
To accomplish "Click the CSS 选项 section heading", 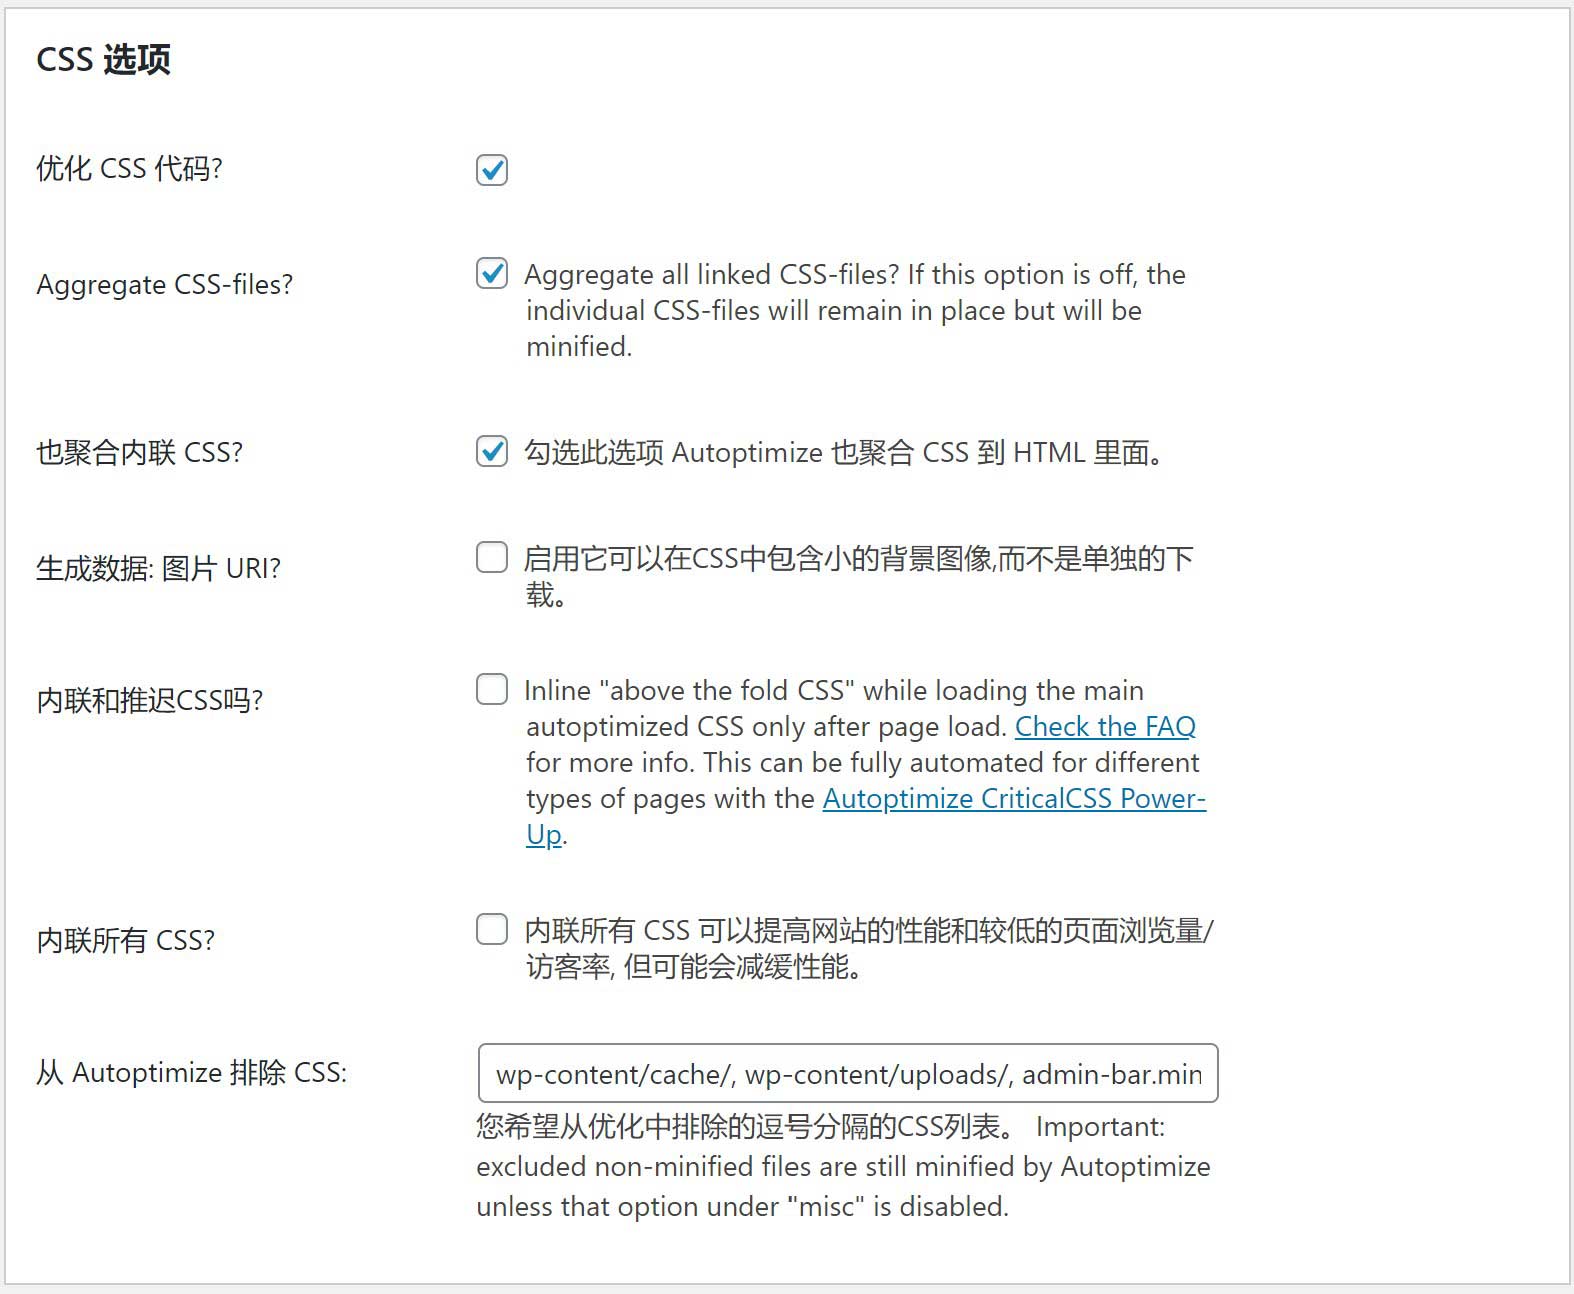I will coord(104,60).
